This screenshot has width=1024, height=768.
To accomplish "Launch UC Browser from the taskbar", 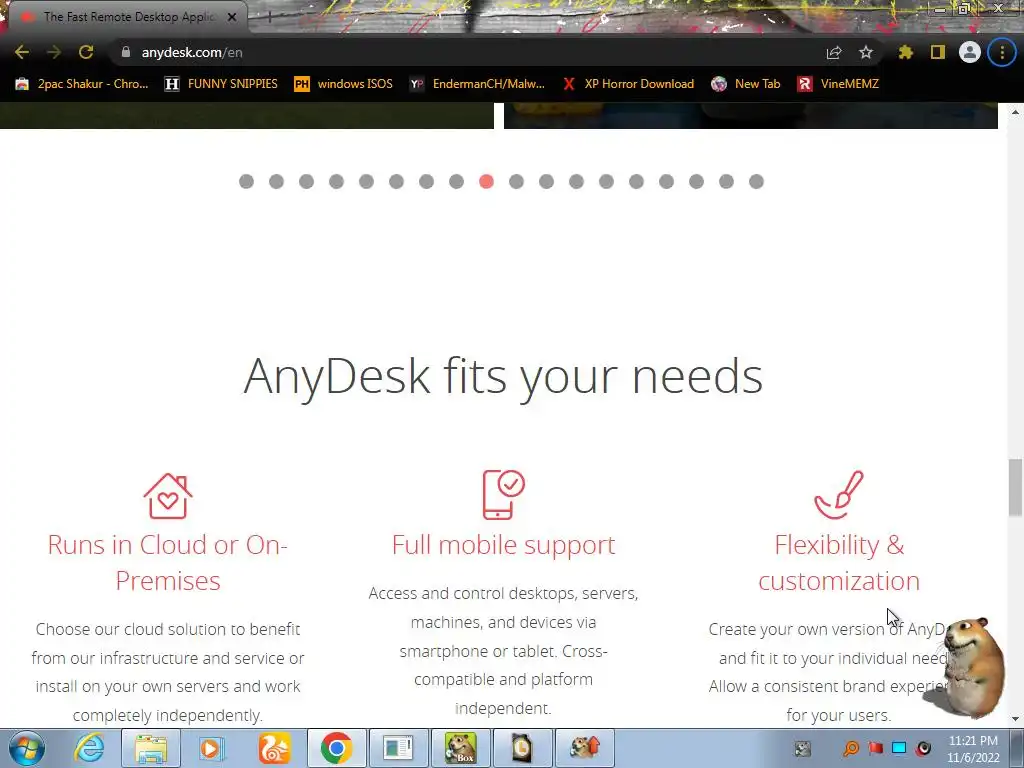I will tap(274, 748).
